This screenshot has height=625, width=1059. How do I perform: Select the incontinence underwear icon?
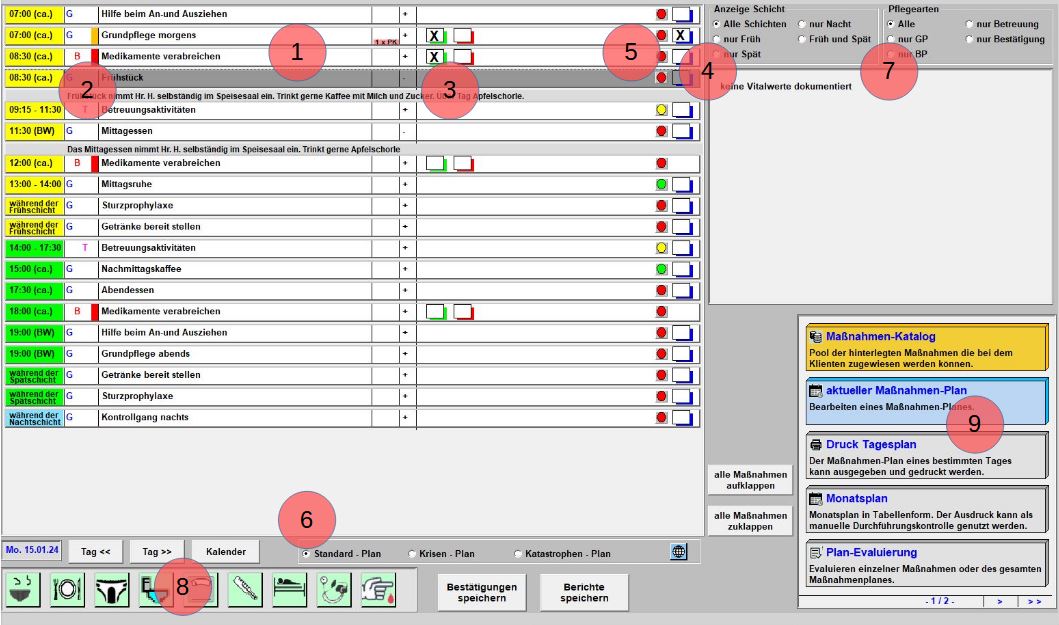point(112,590)
